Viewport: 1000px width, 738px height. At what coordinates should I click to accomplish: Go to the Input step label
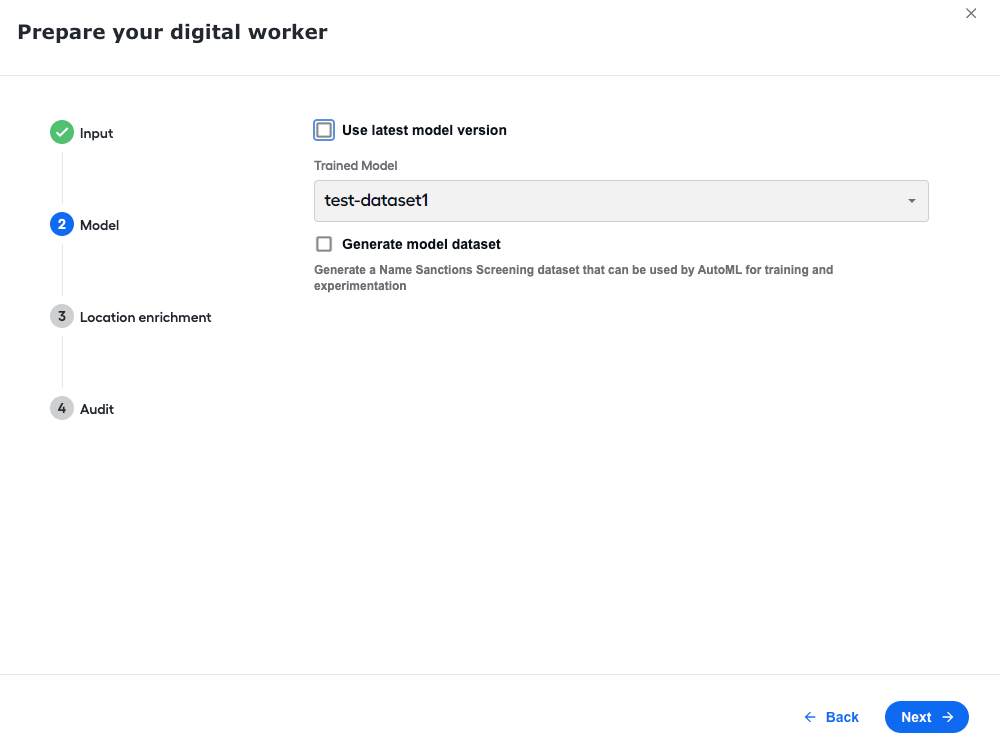(x=96, y=133)
